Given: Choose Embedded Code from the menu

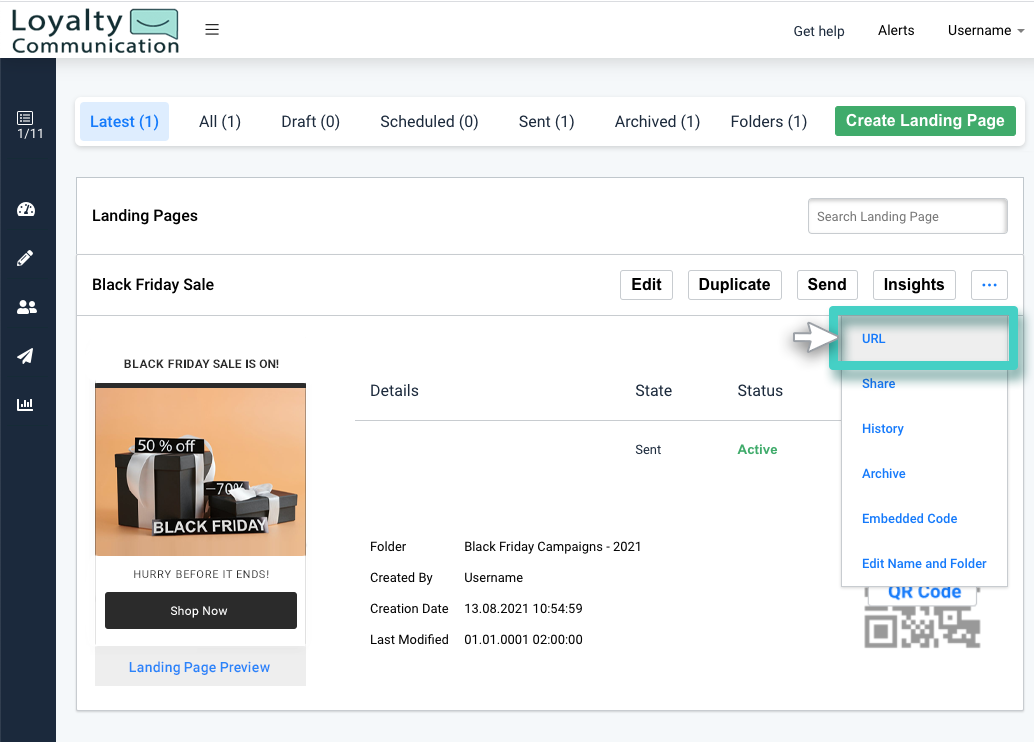Looking at the screenshot, I should pos(909,518).
